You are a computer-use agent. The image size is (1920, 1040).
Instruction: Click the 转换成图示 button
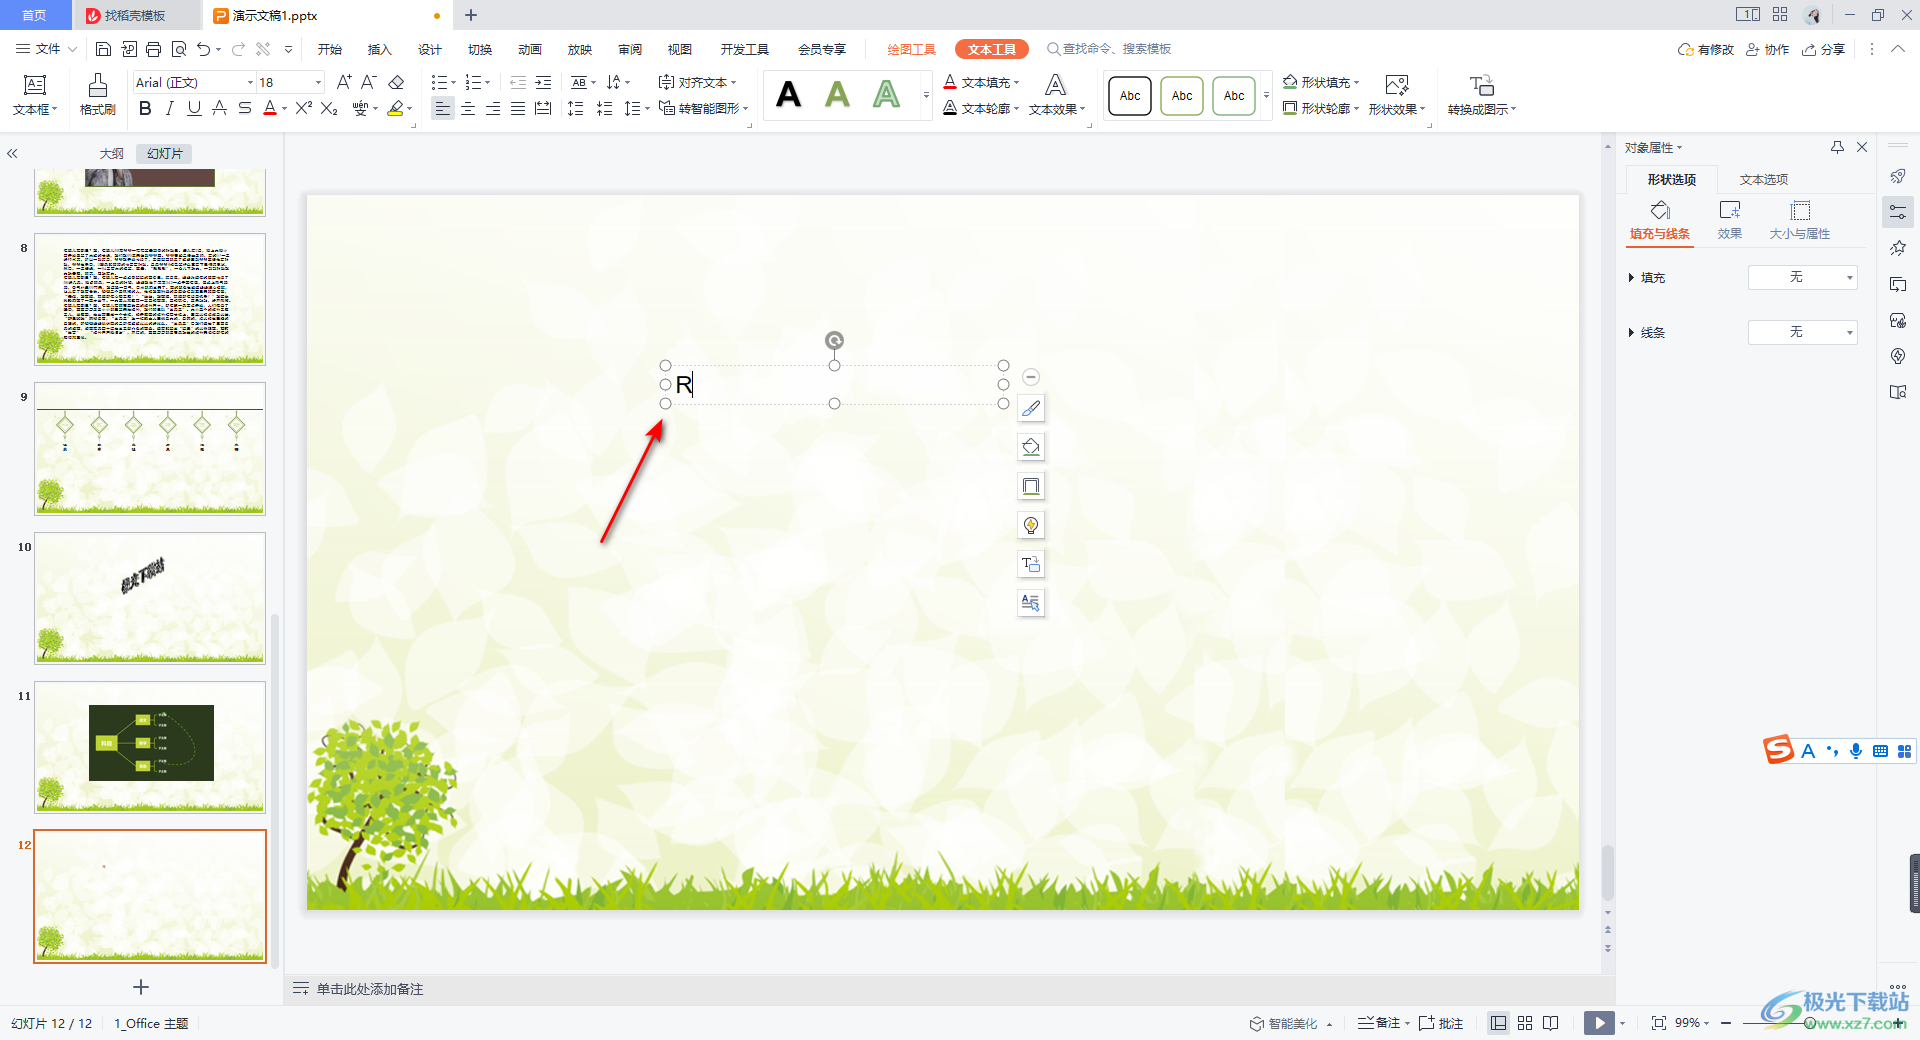[1482, 95]
